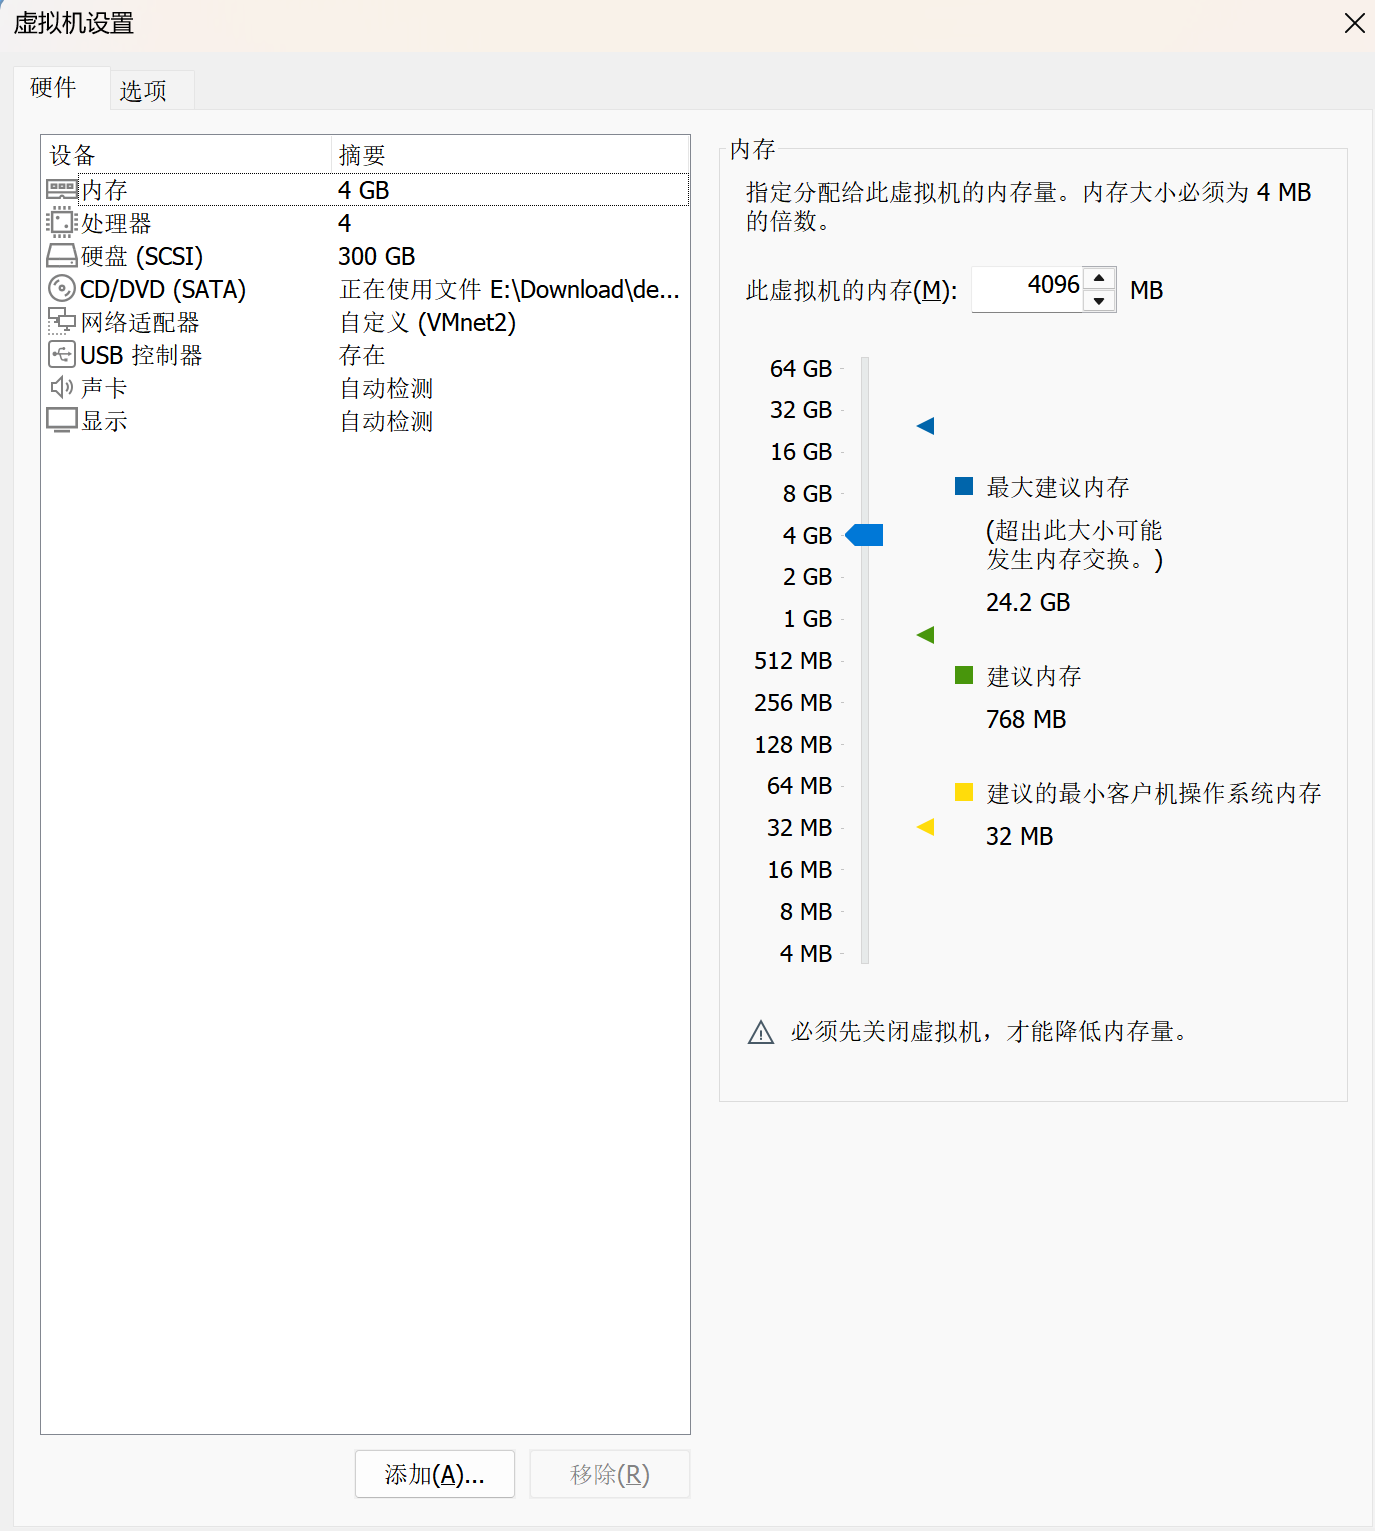The height and width of the screenshot is (1531, 1375).
Task: Click the hard disk (SCSI) icon
Action: 62,256
